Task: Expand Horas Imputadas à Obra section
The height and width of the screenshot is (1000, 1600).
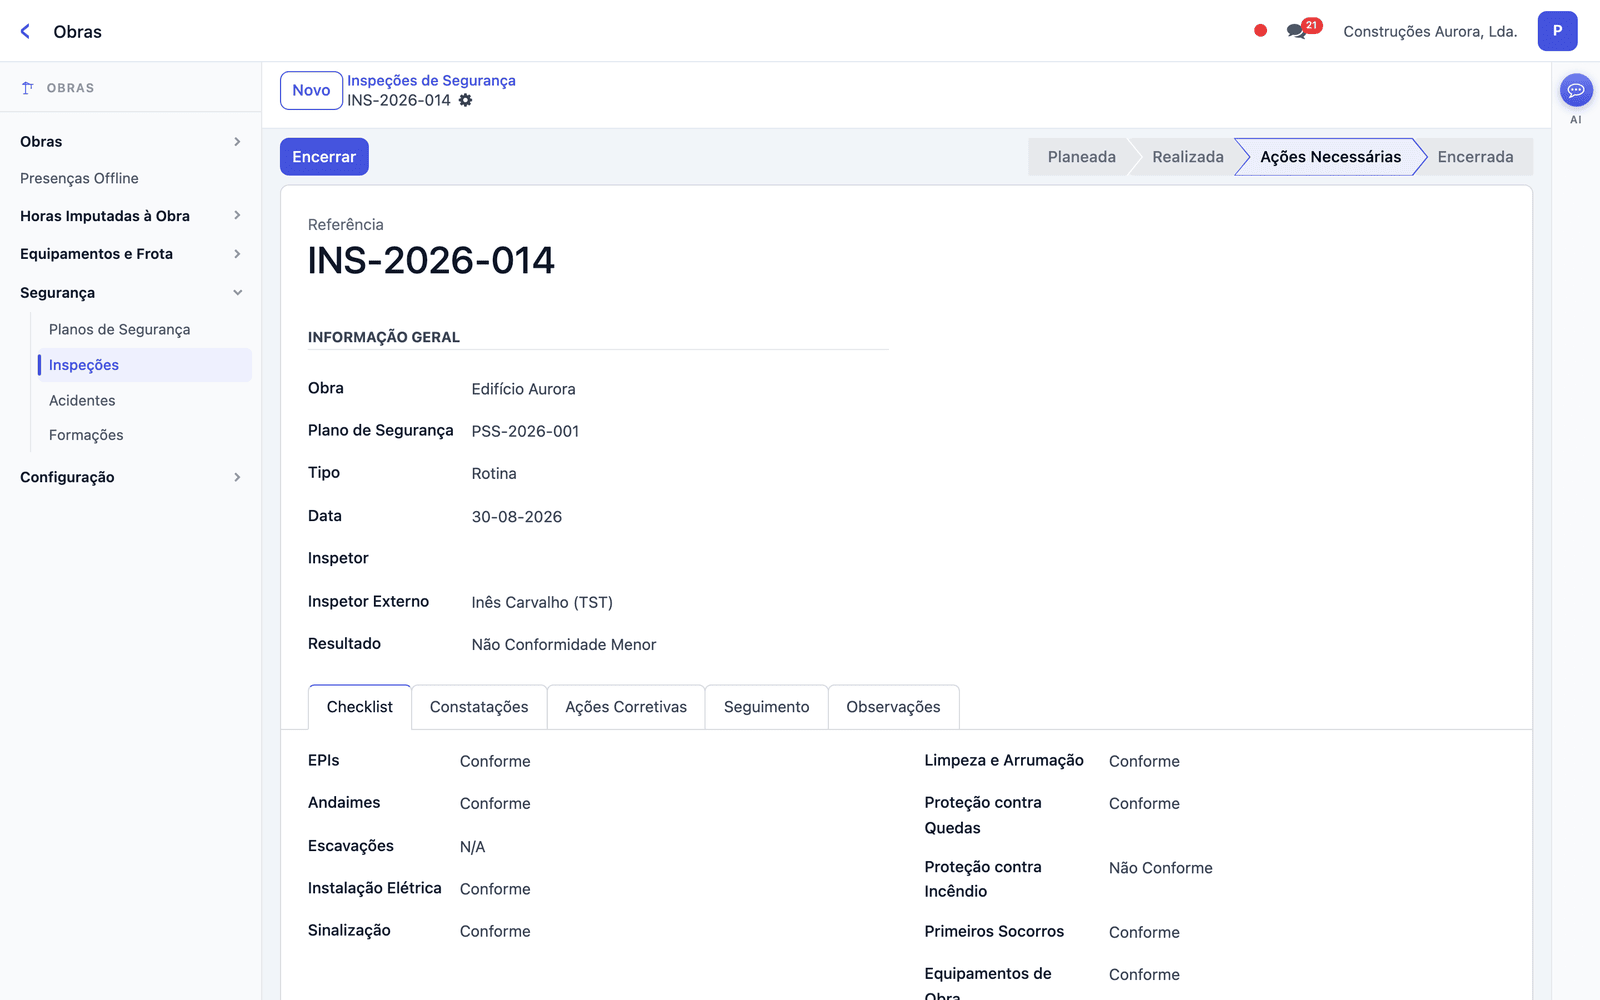Action: click(x=130, y=216)
